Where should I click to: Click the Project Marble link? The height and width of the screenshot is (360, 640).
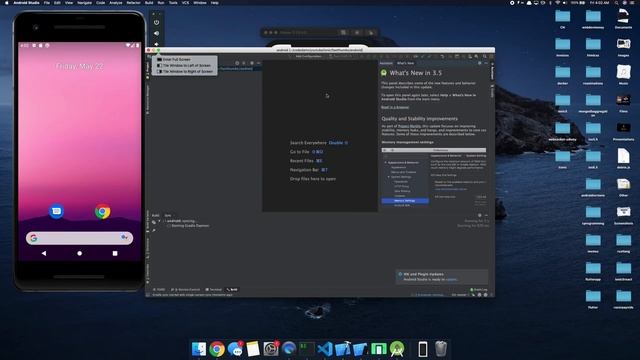409,126
